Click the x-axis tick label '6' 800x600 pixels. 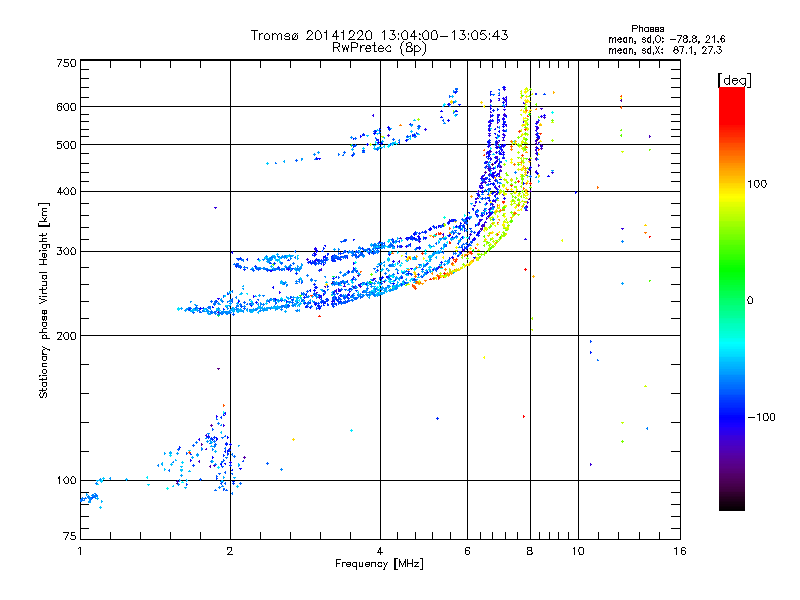click(x=467, y=551)
